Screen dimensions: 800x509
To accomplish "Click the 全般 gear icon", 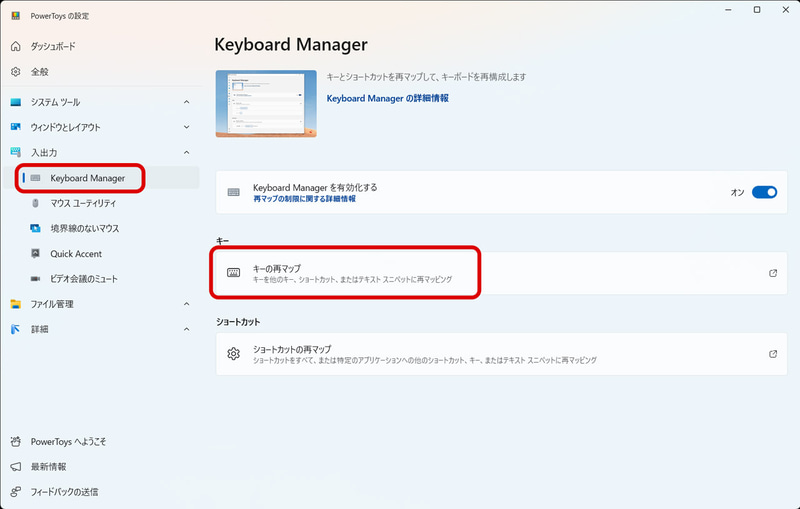I will tap(16, 72).
